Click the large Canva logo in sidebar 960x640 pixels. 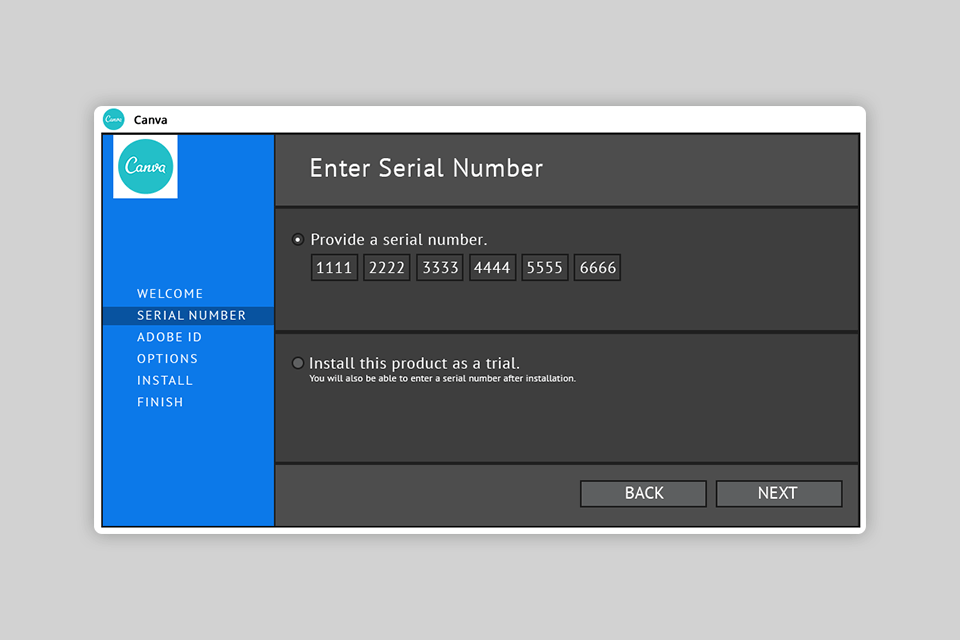click(145, 167)
